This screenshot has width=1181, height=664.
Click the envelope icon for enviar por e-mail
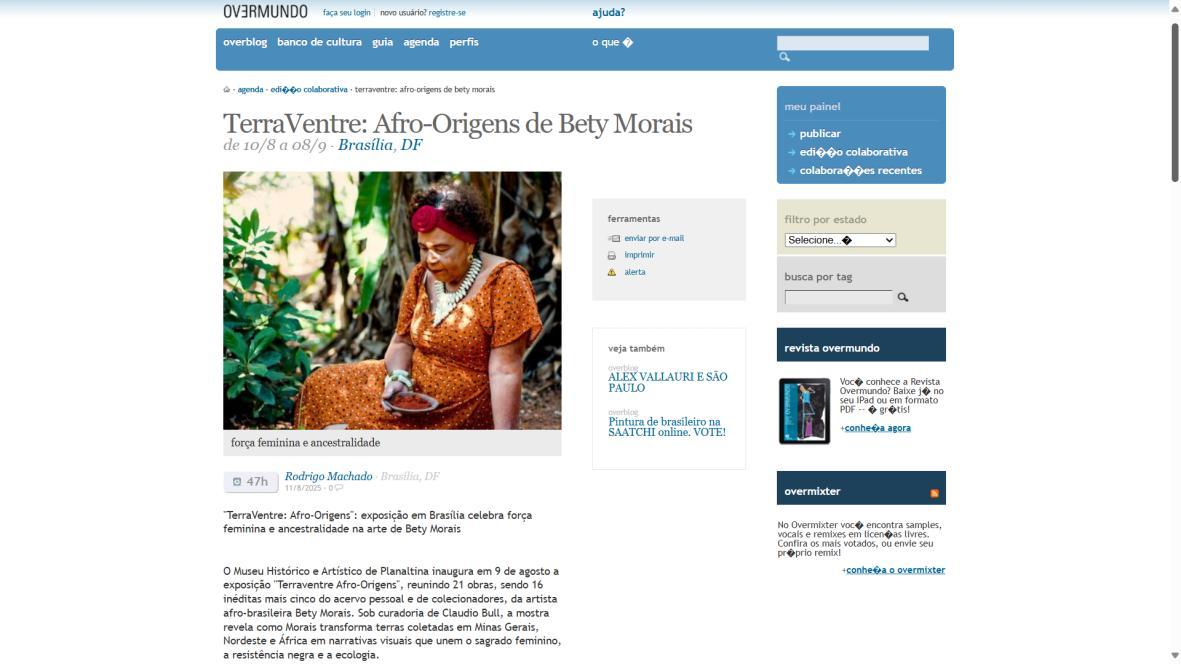[x=614, y=239]
